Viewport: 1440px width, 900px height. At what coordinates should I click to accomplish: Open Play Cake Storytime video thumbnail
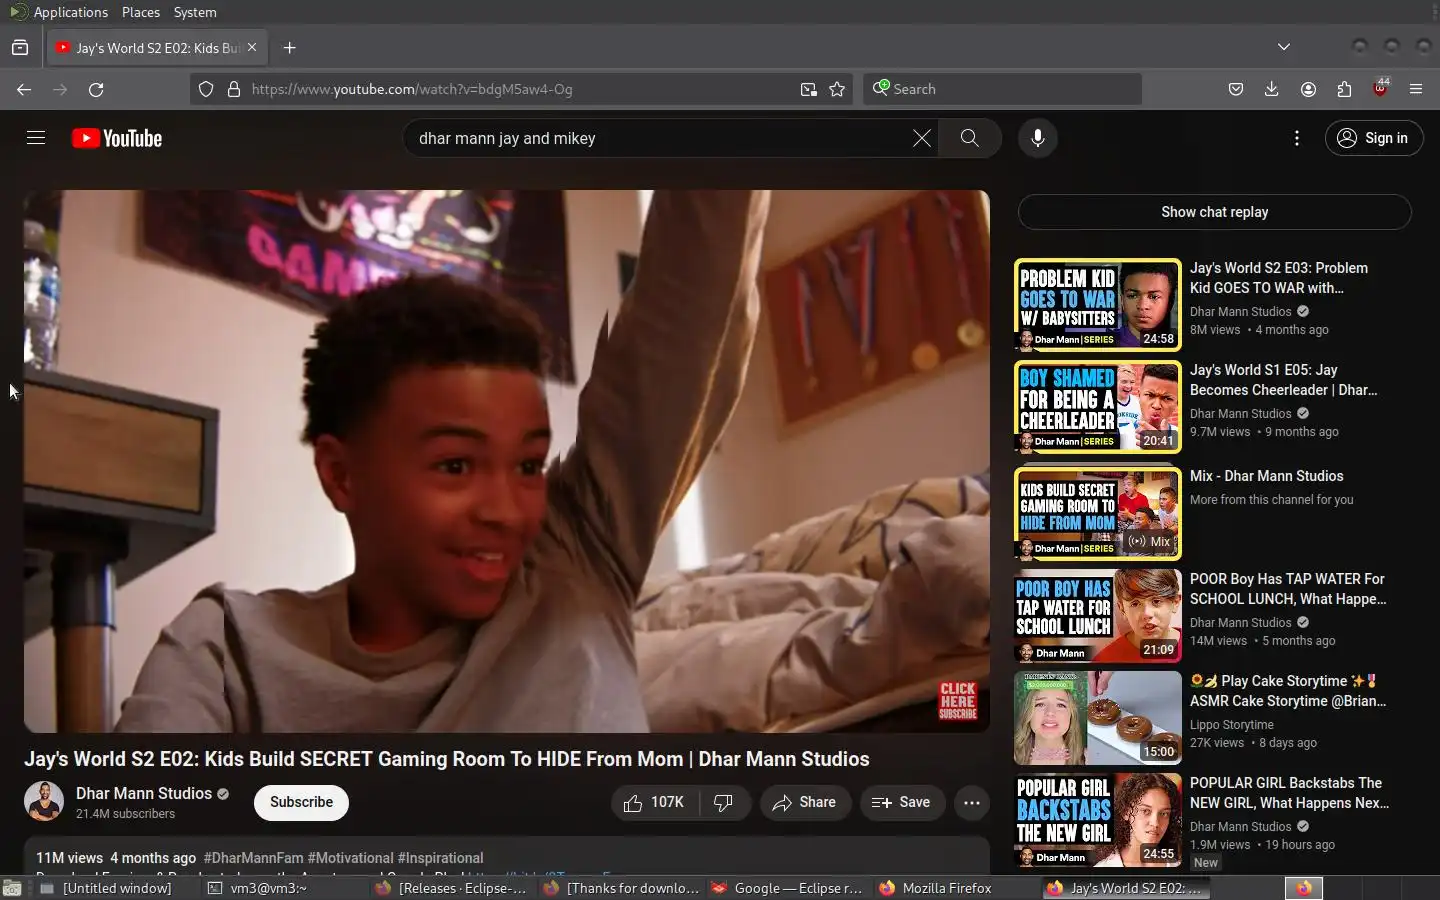pos(1098,718)
